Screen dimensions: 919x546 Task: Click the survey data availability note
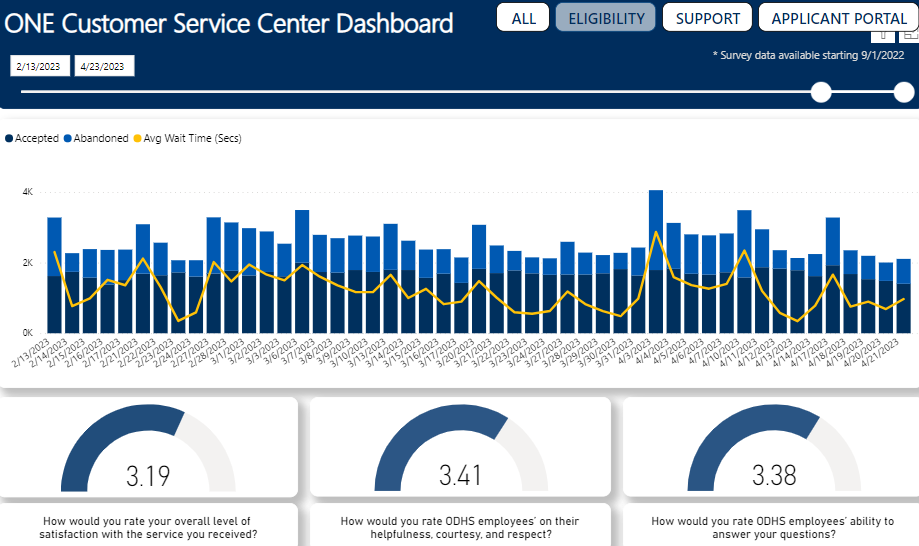(808, 55)
